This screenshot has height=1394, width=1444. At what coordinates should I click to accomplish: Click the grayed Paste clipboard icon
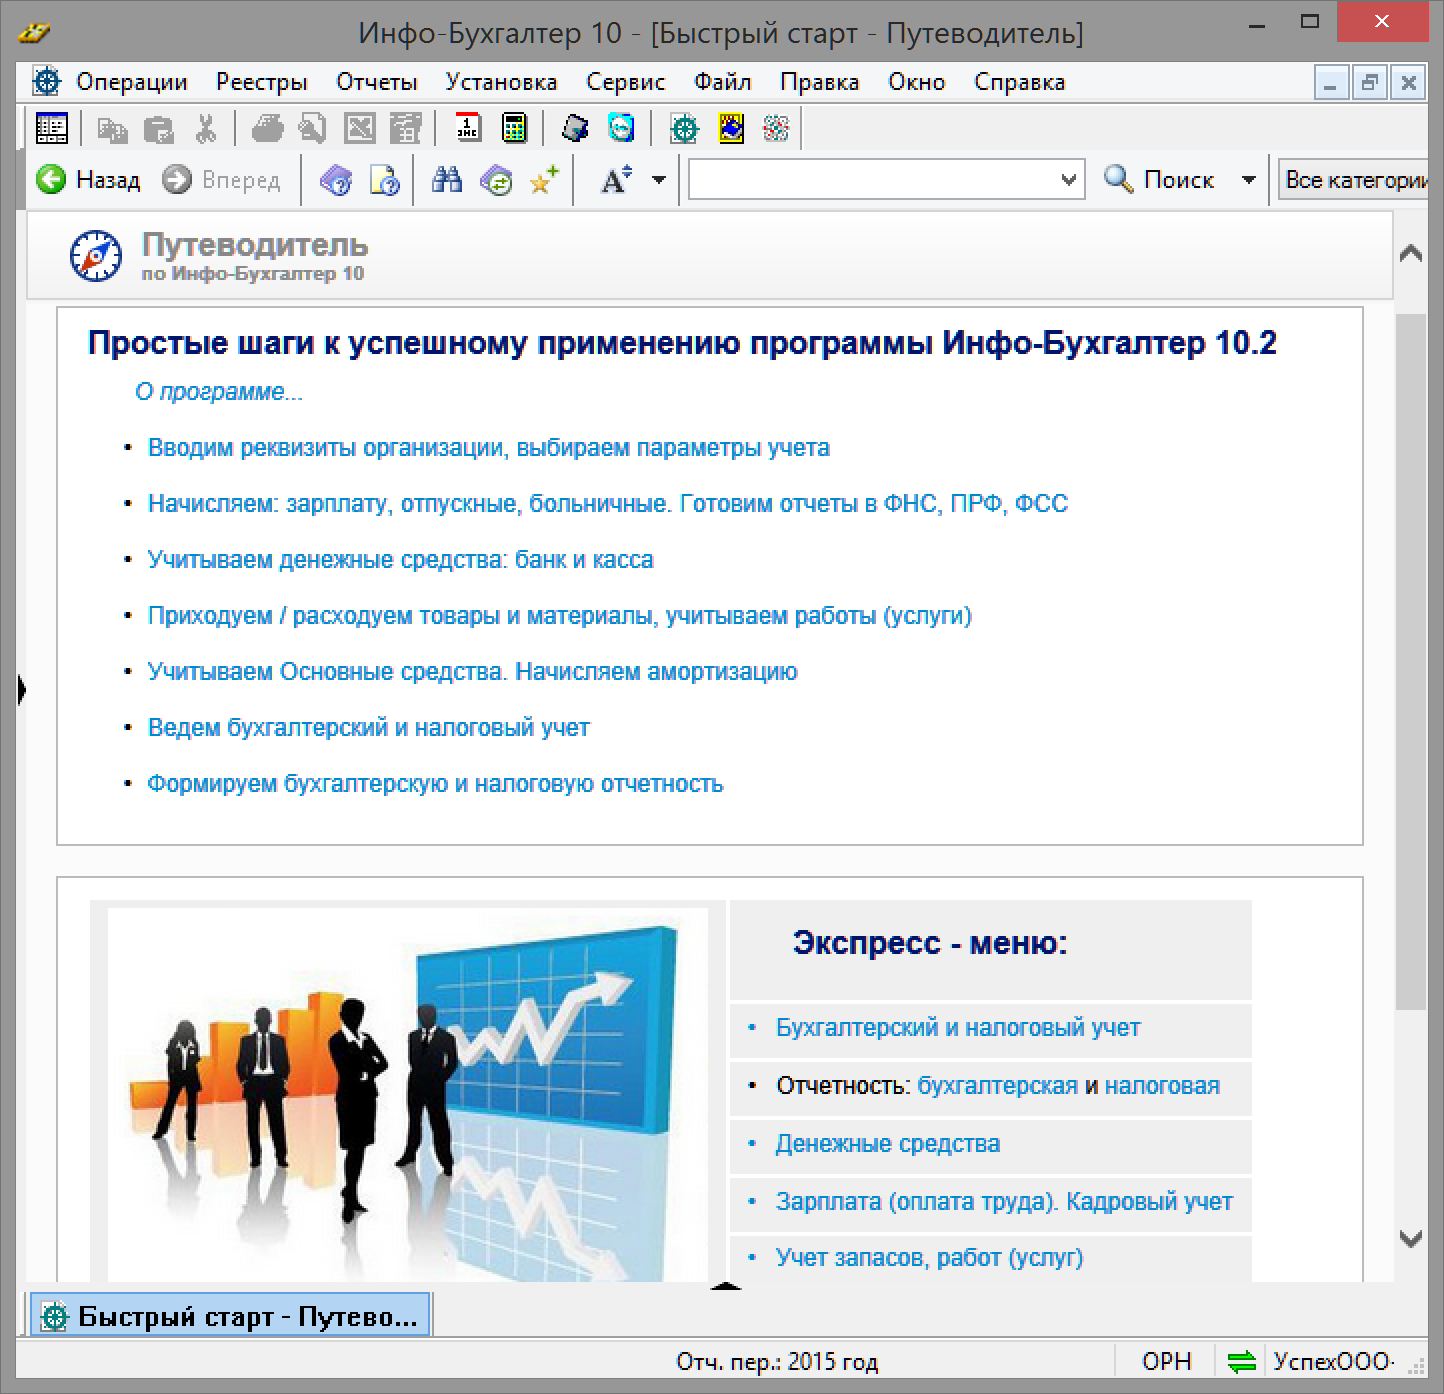click(158, 129)
